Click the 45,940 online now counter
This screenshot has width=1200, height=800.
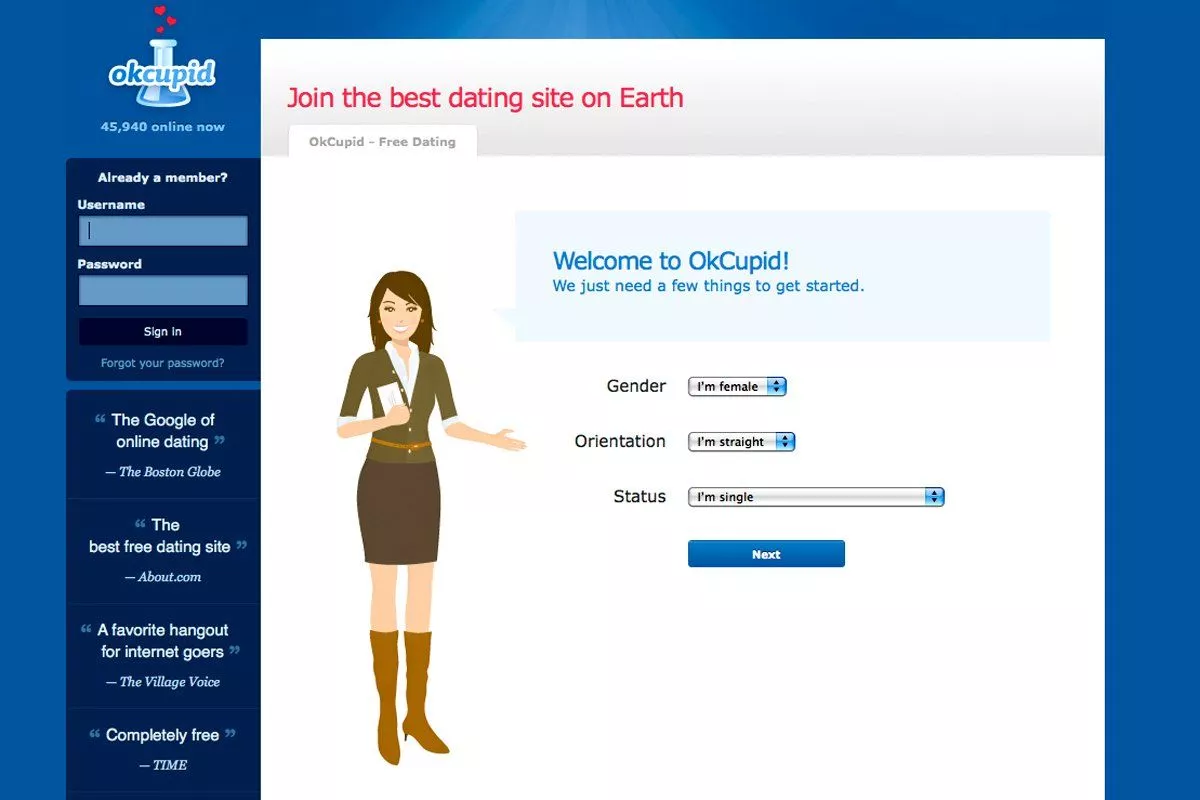click(163, 127)
